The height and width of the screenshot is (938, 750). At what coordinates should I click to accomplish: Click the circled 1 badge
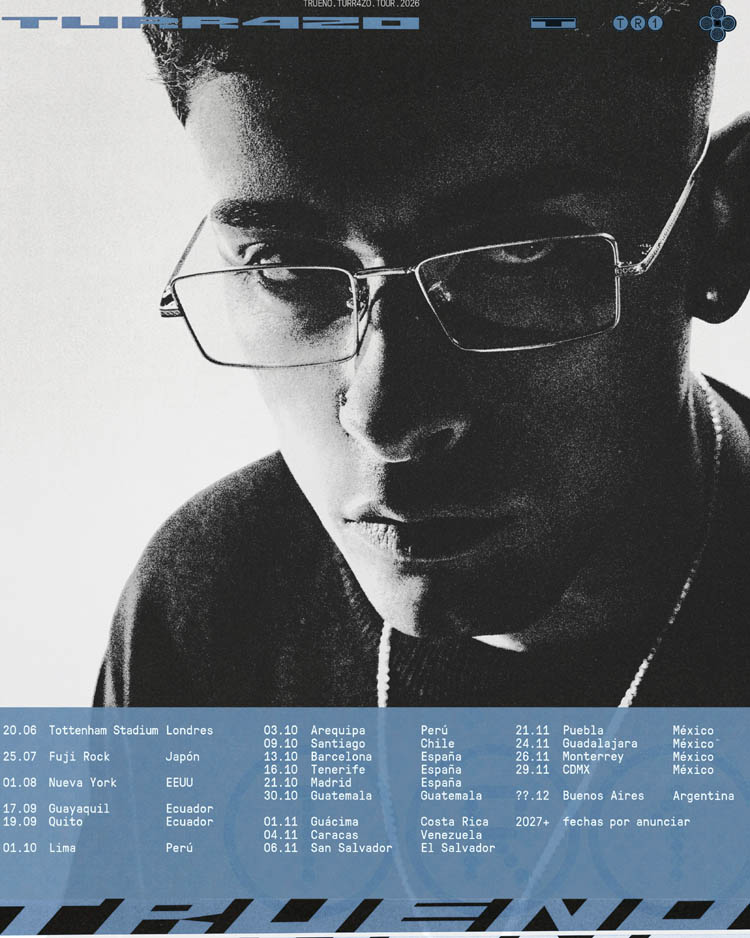(656, 23)
